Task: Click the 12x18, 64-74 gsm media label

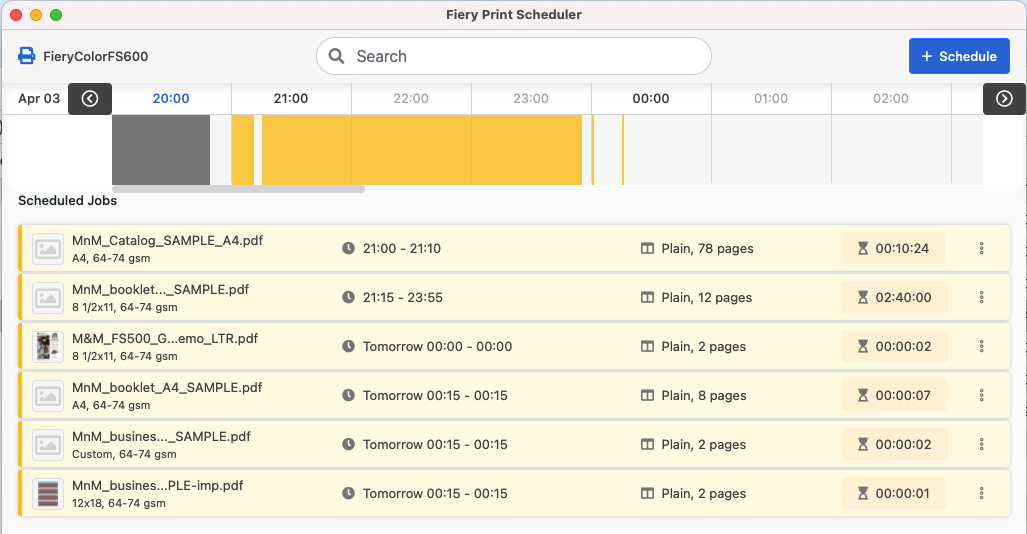Action: click(x=119, y=503)
